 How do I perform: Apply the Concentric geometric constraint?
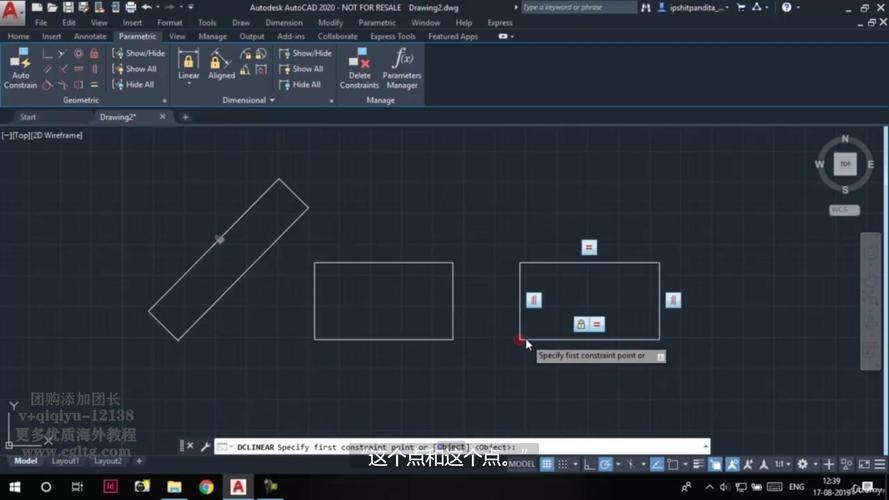pyautogui.click(x=78, y=53)
